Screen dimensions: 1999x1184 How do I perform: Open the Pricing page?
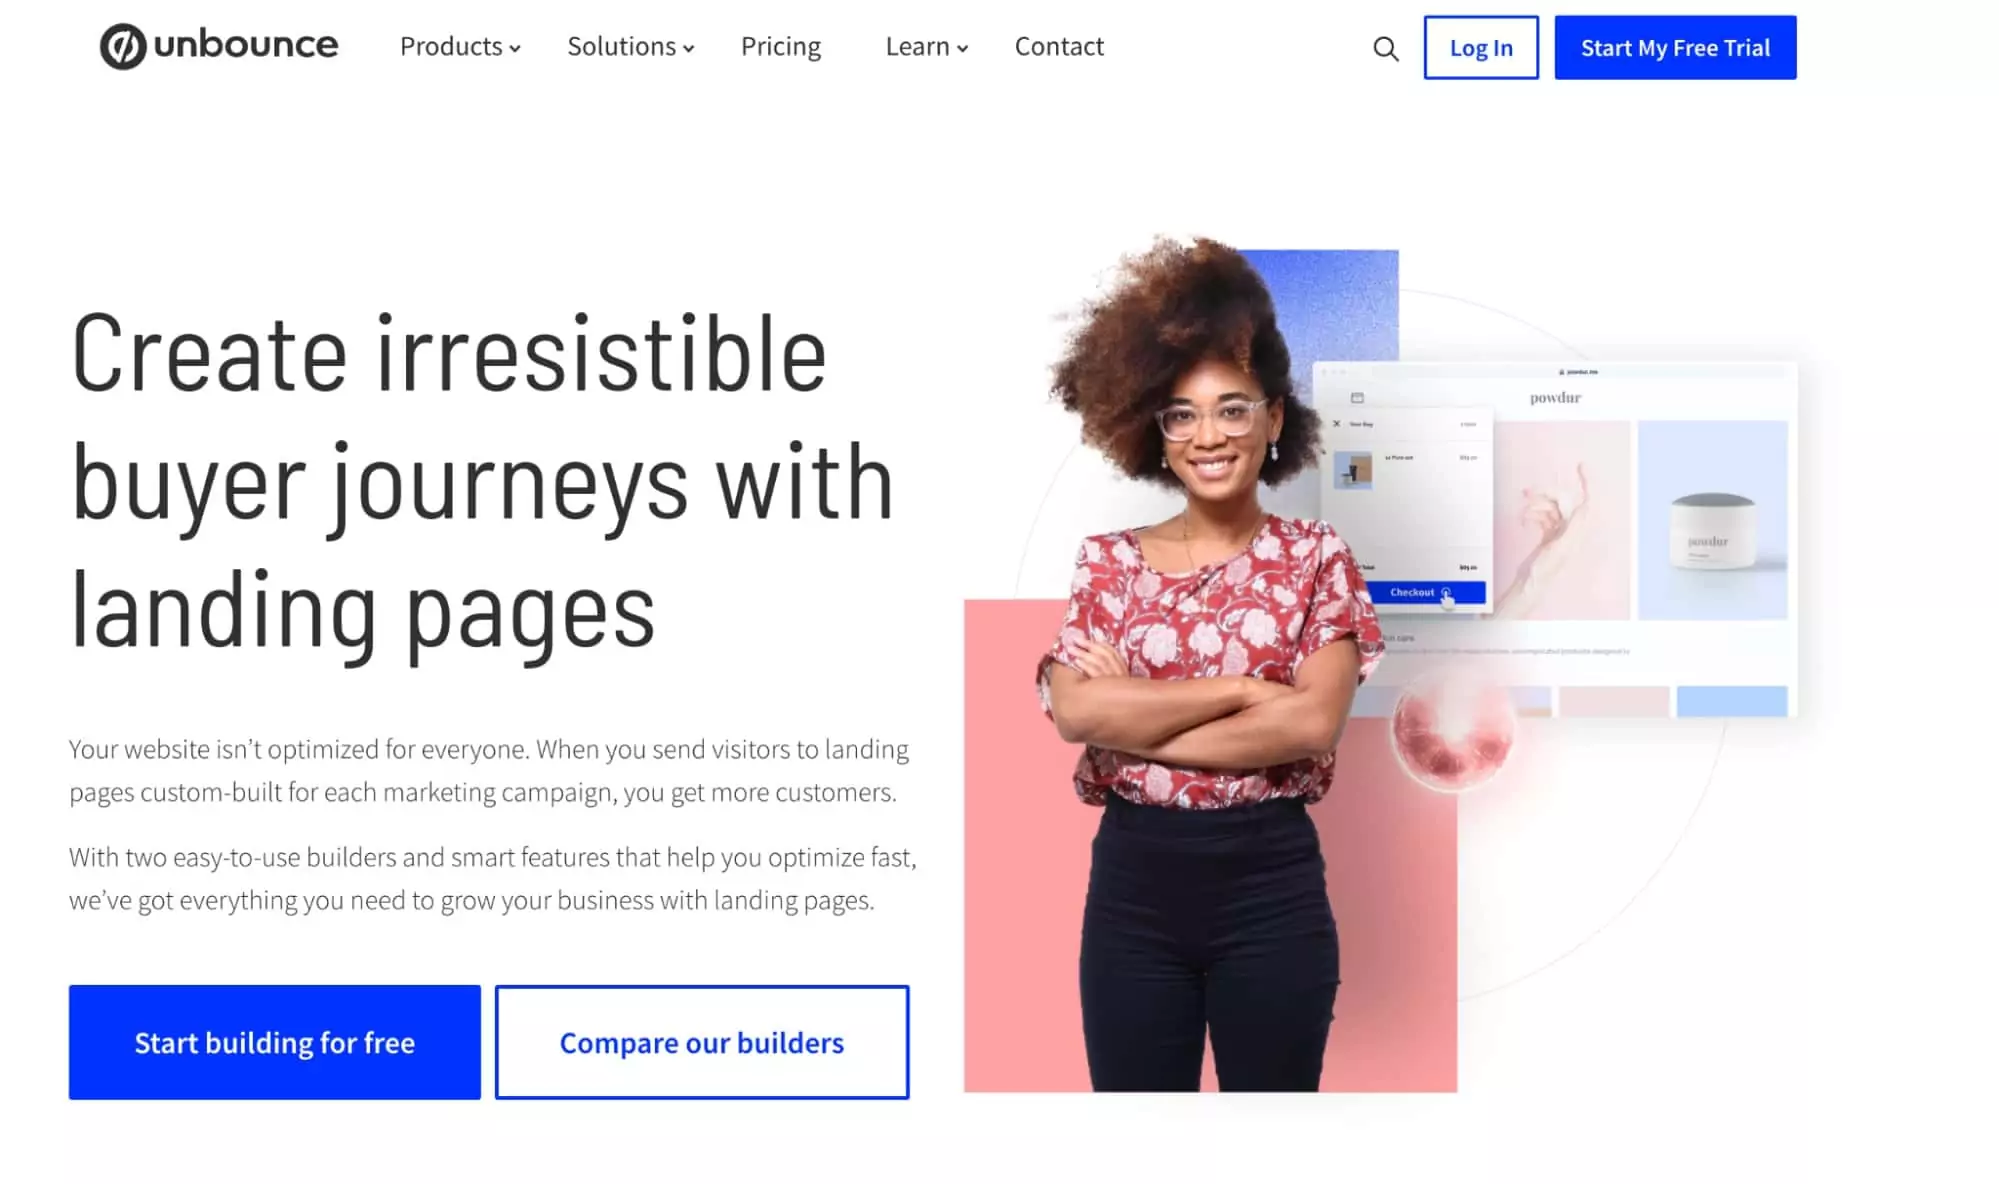tap(782, 47)
